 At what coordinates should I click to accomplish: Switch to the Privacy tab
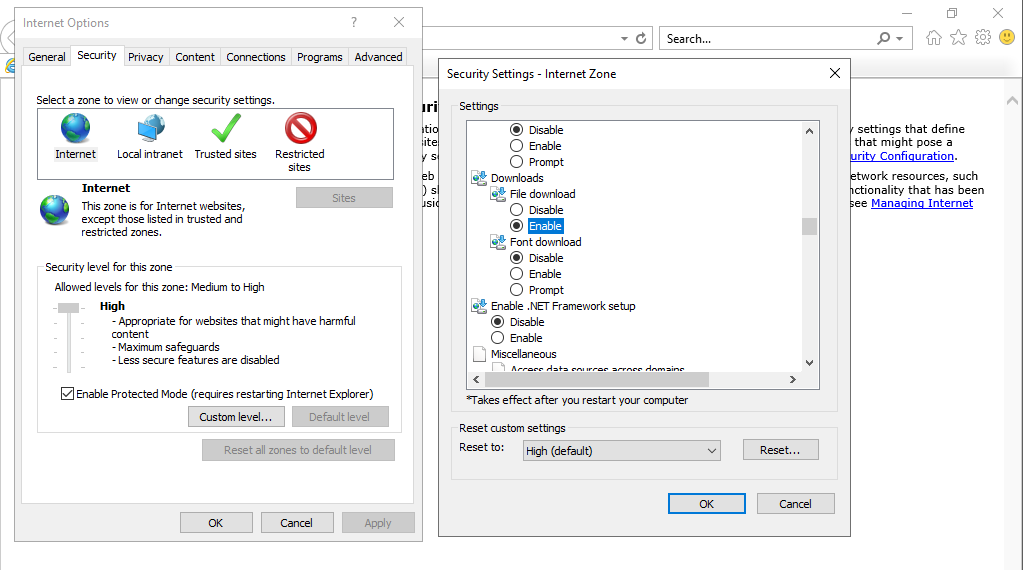pos(145,57)
